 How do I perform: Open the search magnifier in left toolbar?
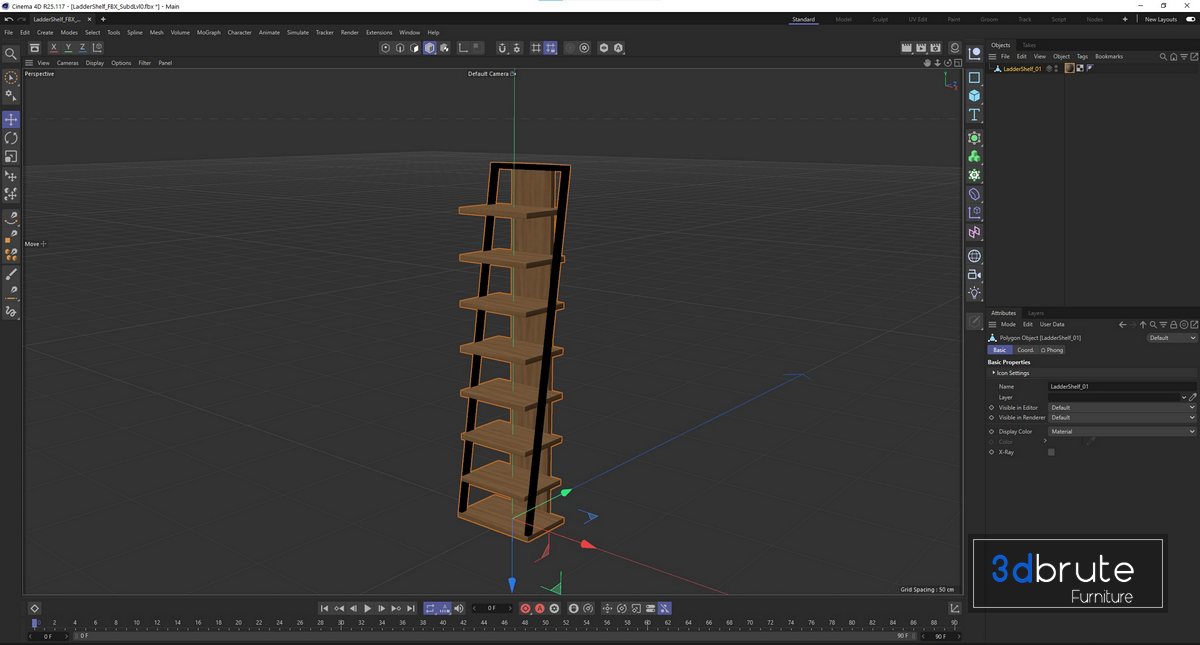(11, 54)
